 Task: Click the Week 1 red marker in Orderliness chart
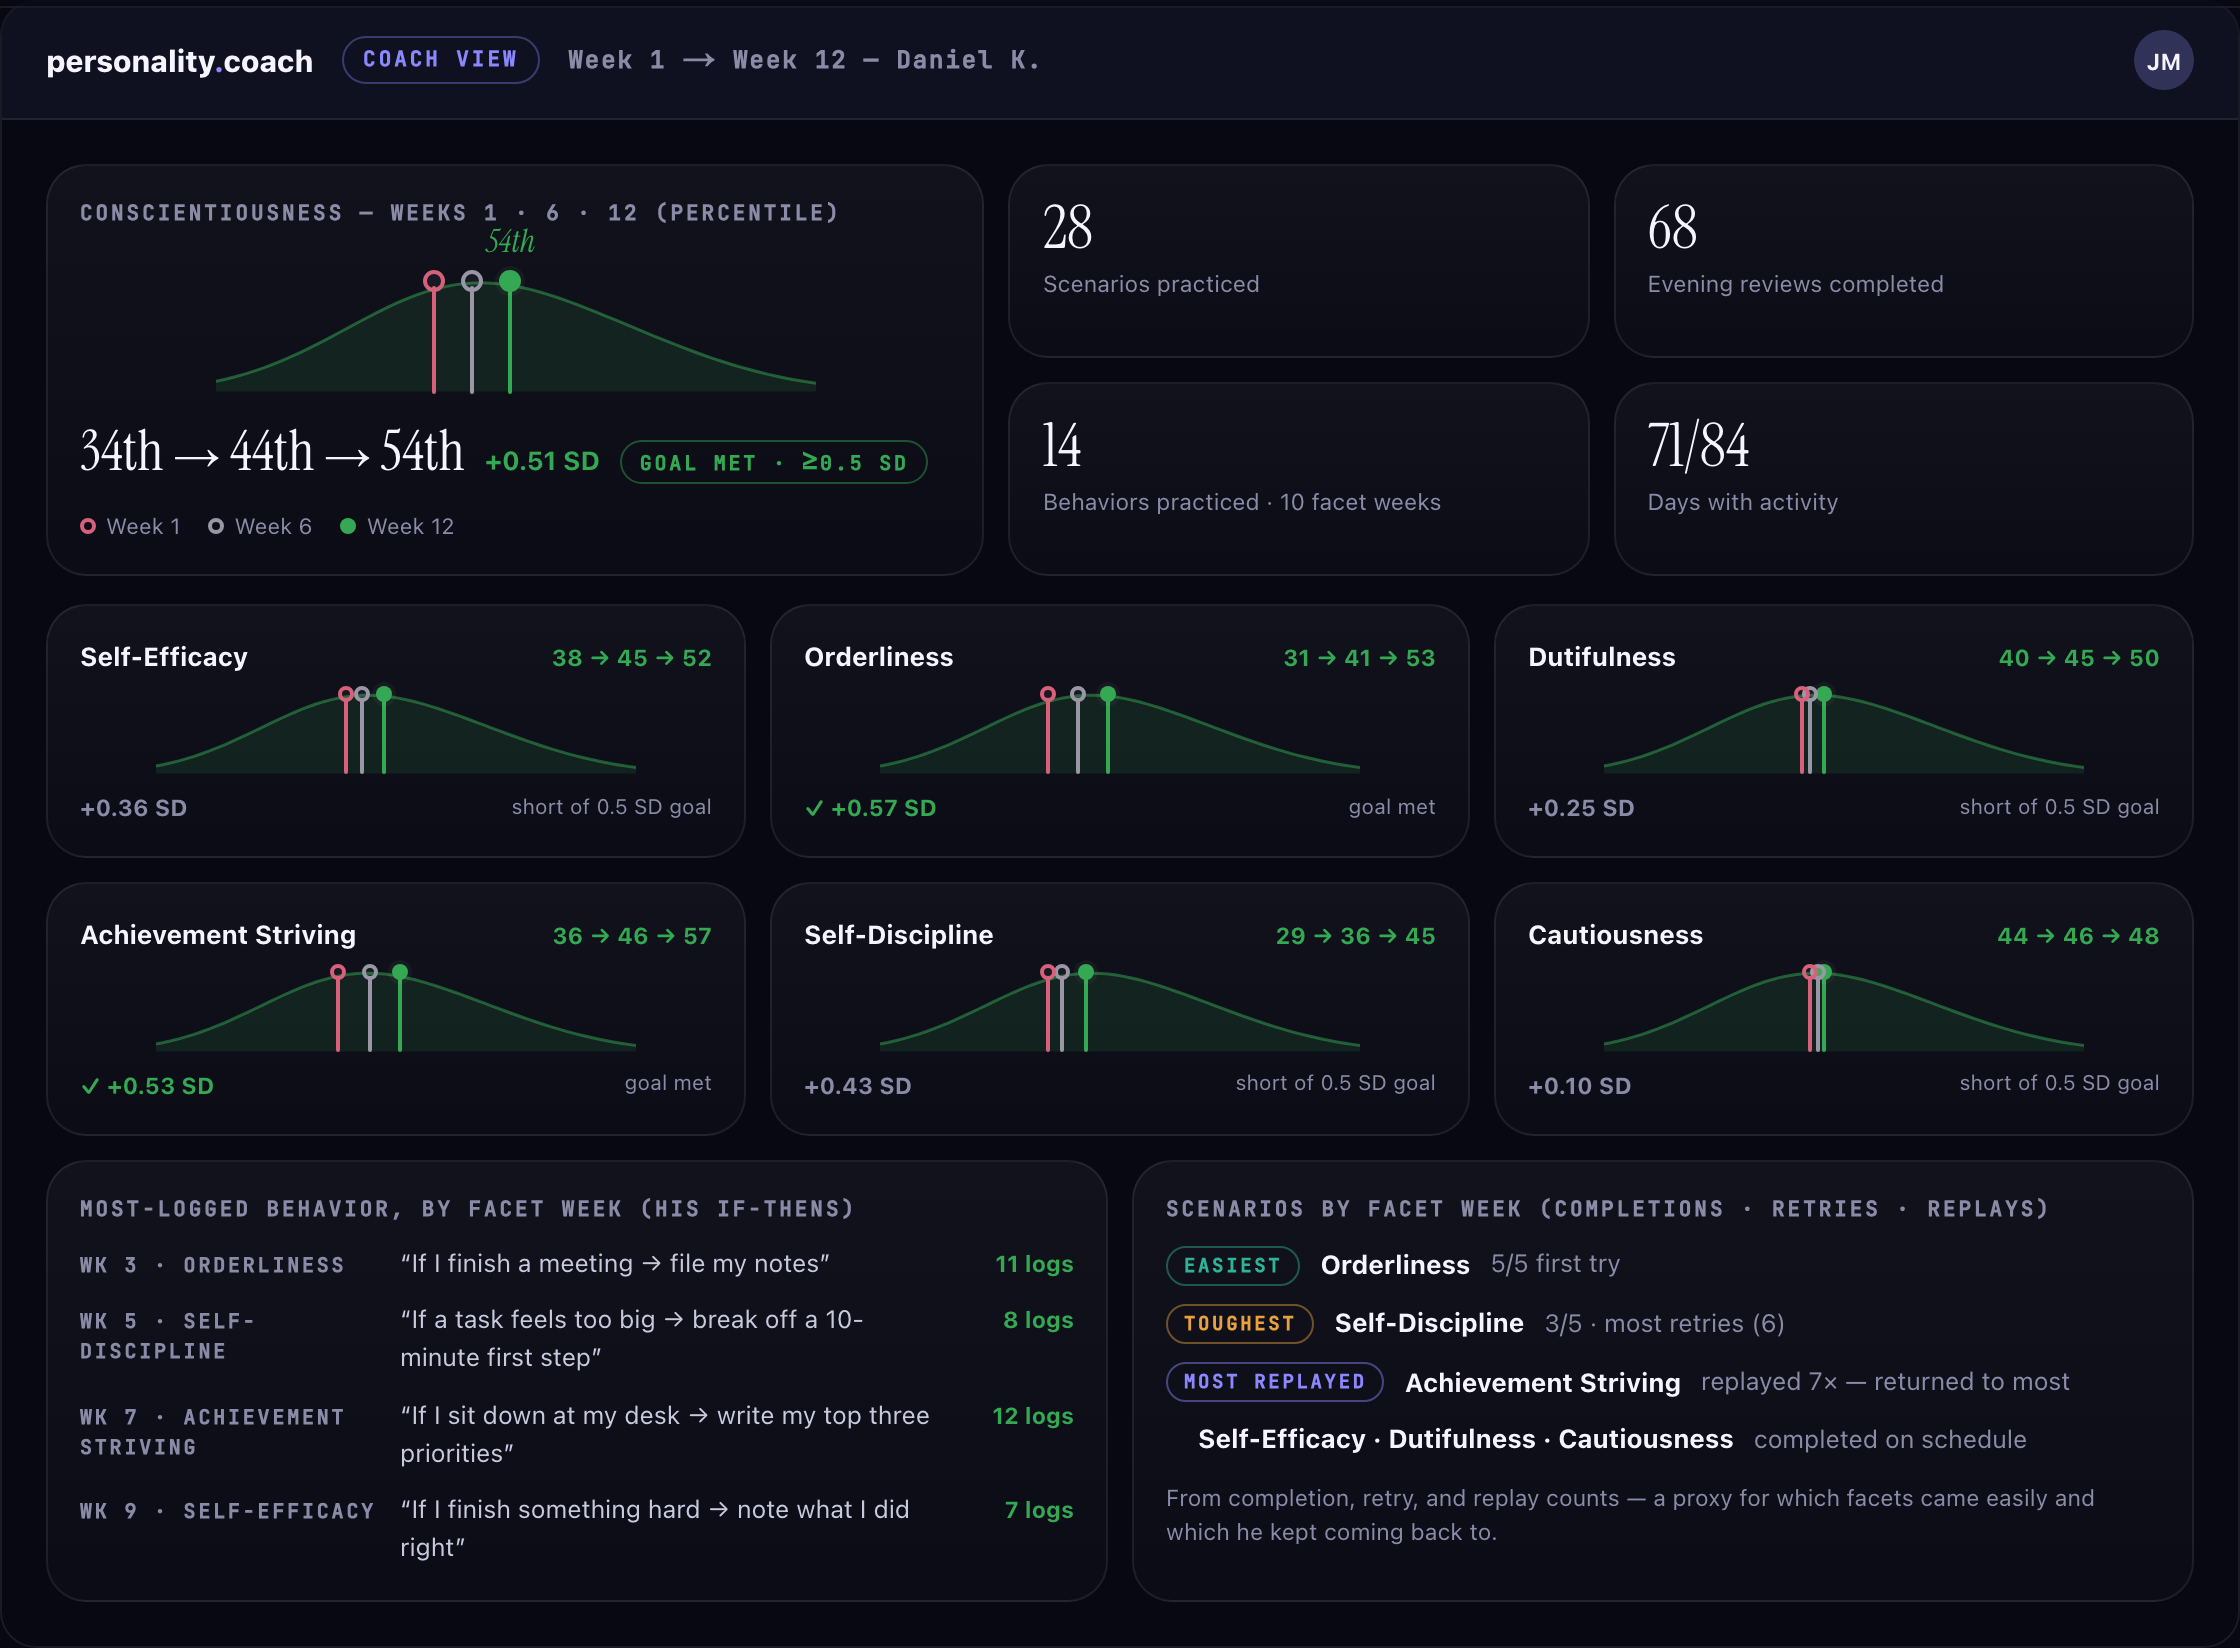[x=1048, y=694]
